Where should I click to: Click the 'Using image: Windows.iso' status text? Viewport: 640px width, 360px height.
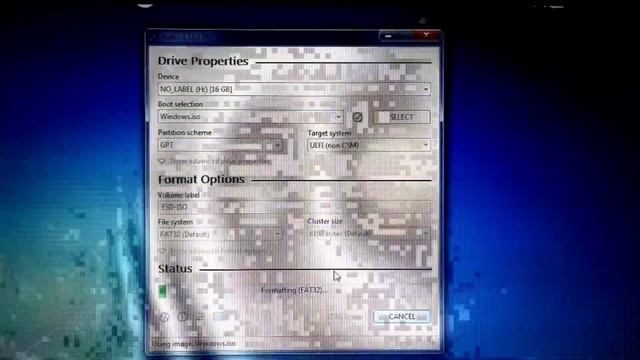pos(194,344)
